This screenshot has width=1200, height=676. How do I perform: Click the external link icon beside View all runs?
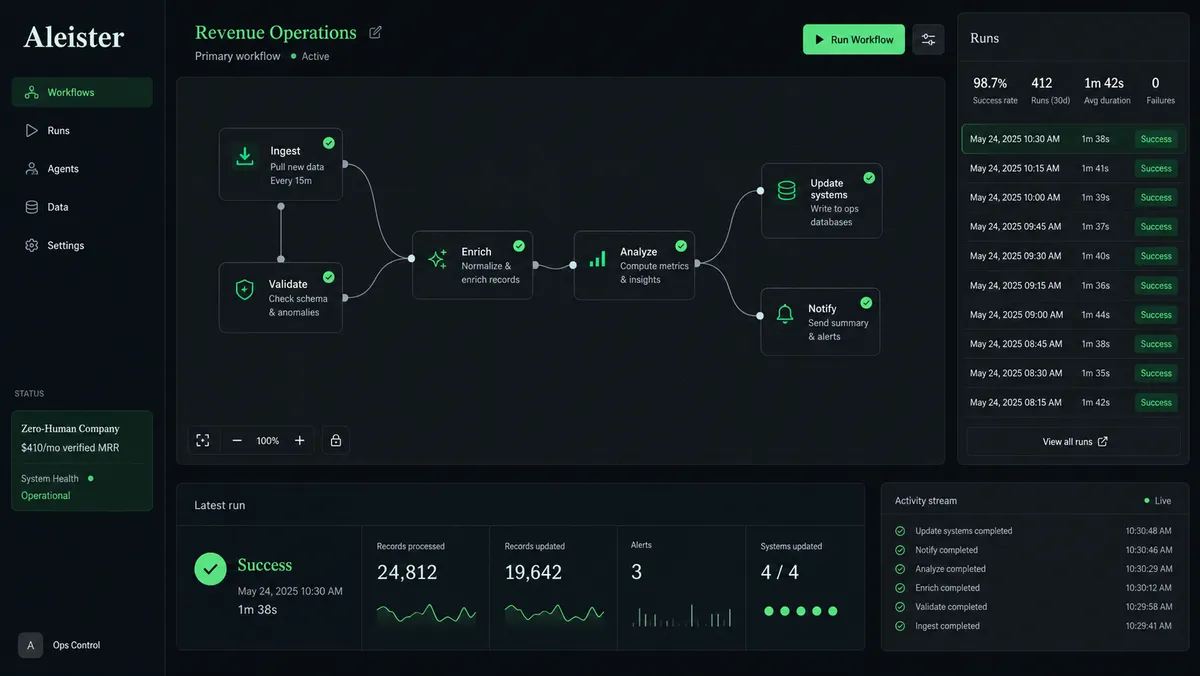point(1103,441)
